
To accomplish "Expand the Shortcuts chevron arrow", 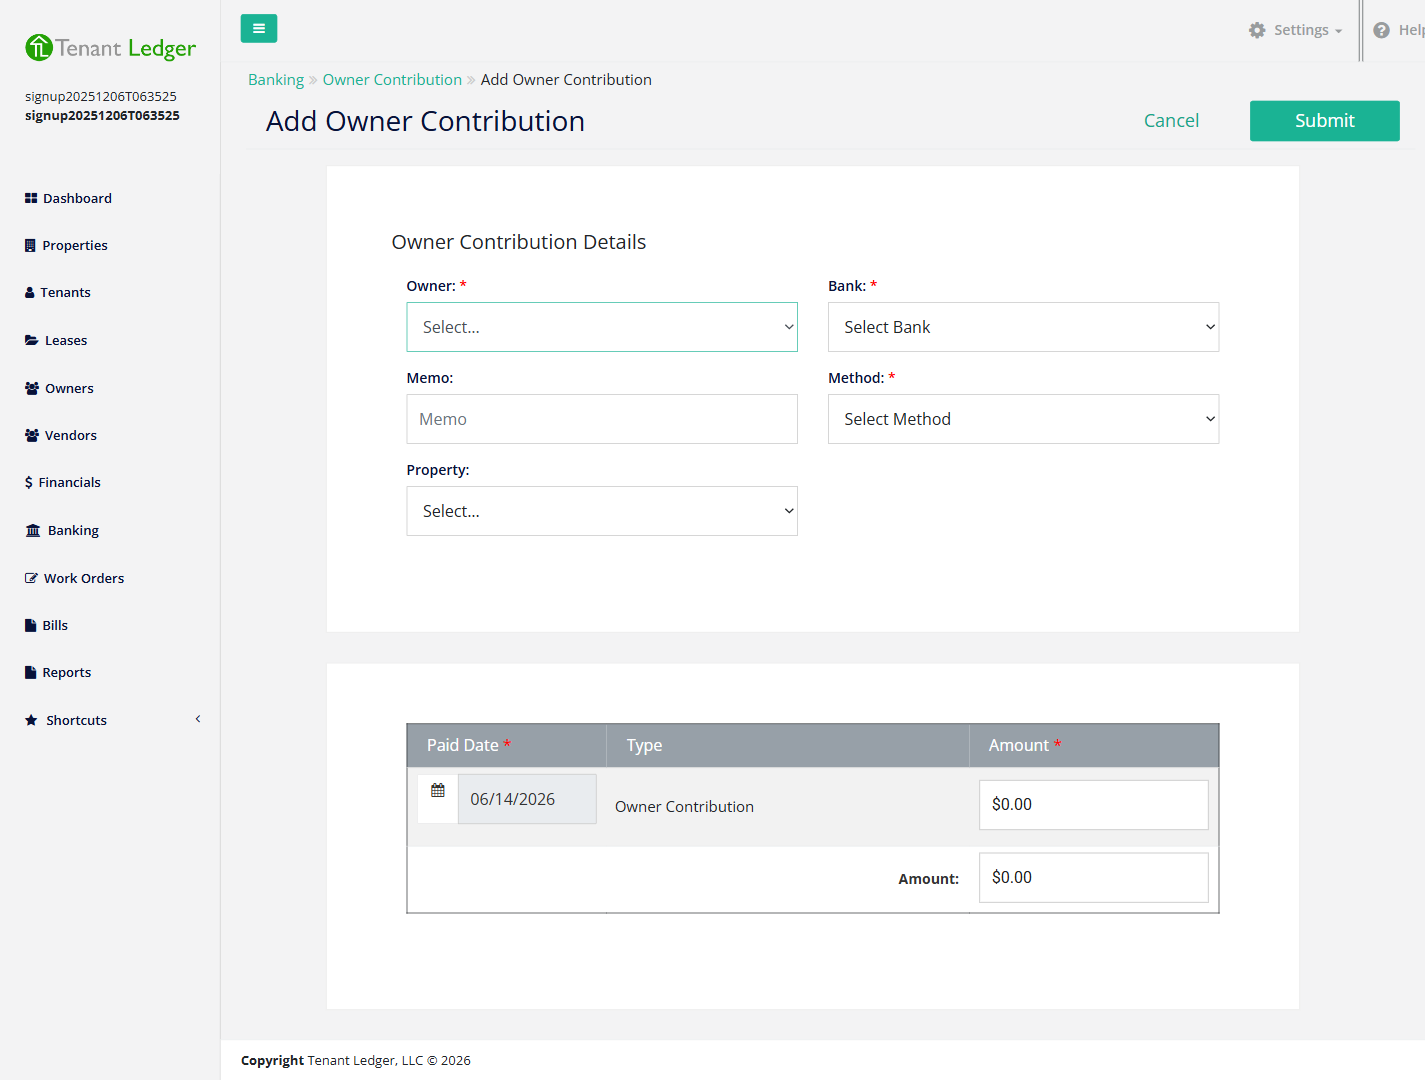I will pos(198,719).
